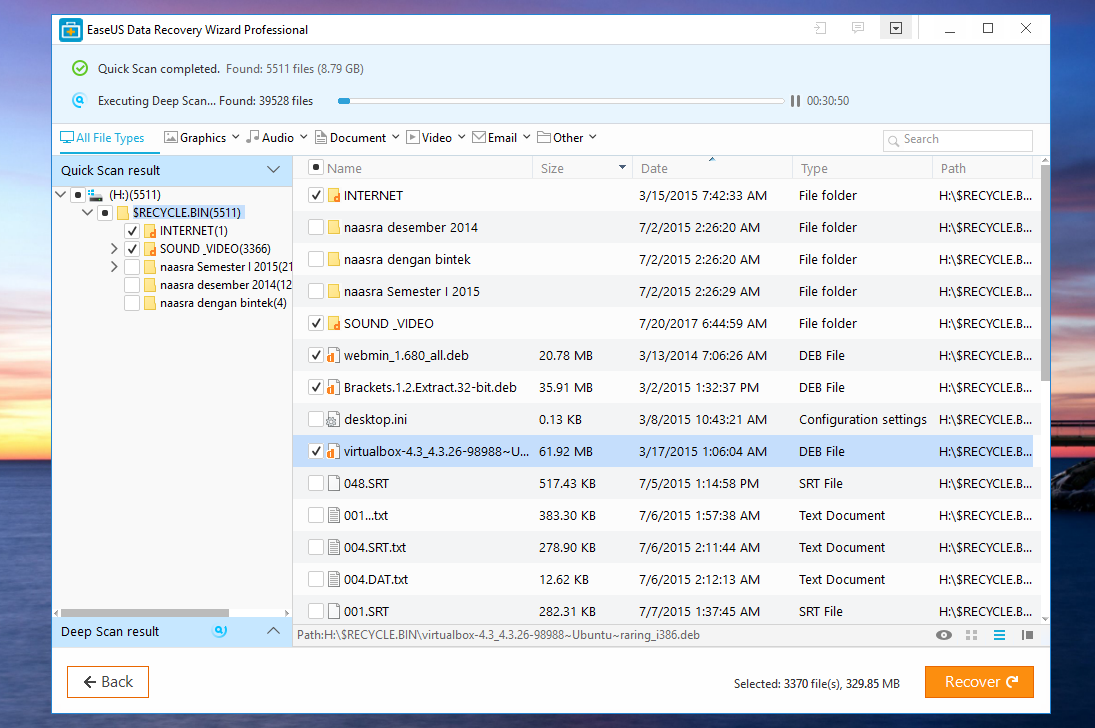
Task: Expand the SOUND _VIDEO tree node
Action: pos(114,249)
